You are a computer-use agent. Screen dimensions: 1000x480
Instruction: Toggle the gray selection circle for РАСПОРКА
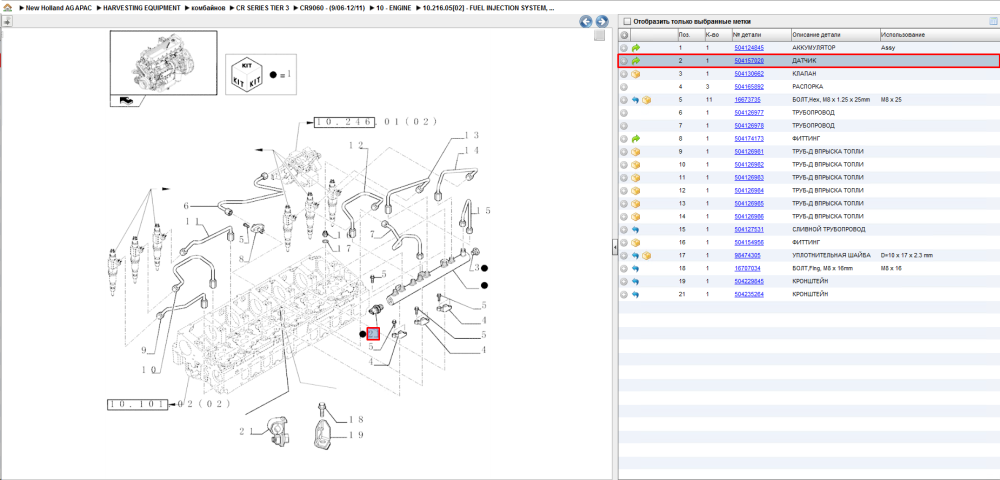(624, 87)
